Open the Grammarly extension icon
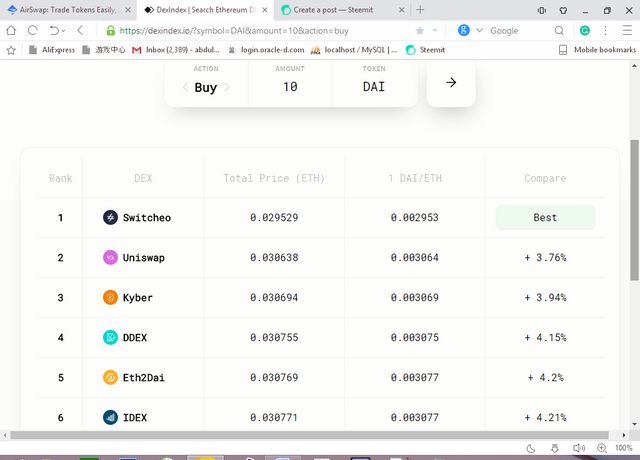 [584, 30]
